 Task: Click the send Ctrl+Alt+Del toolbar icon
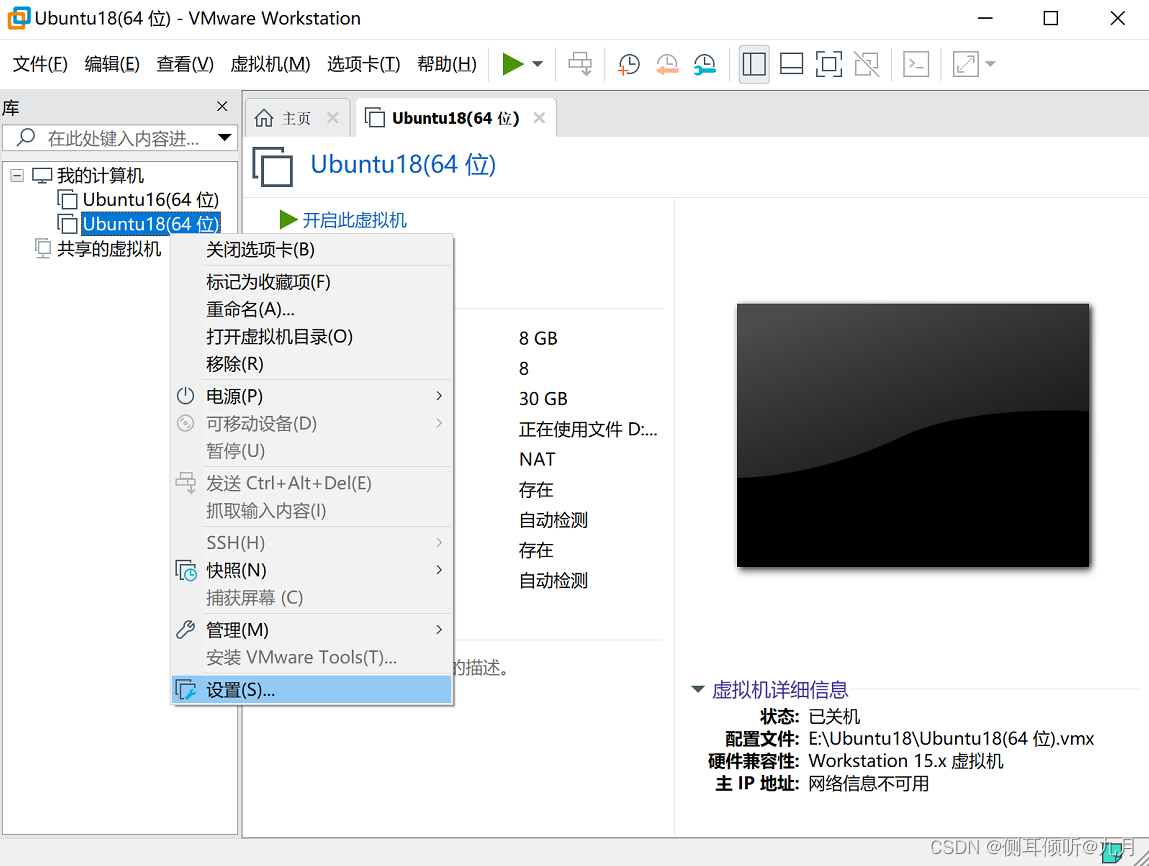click(x=580, y=64)
